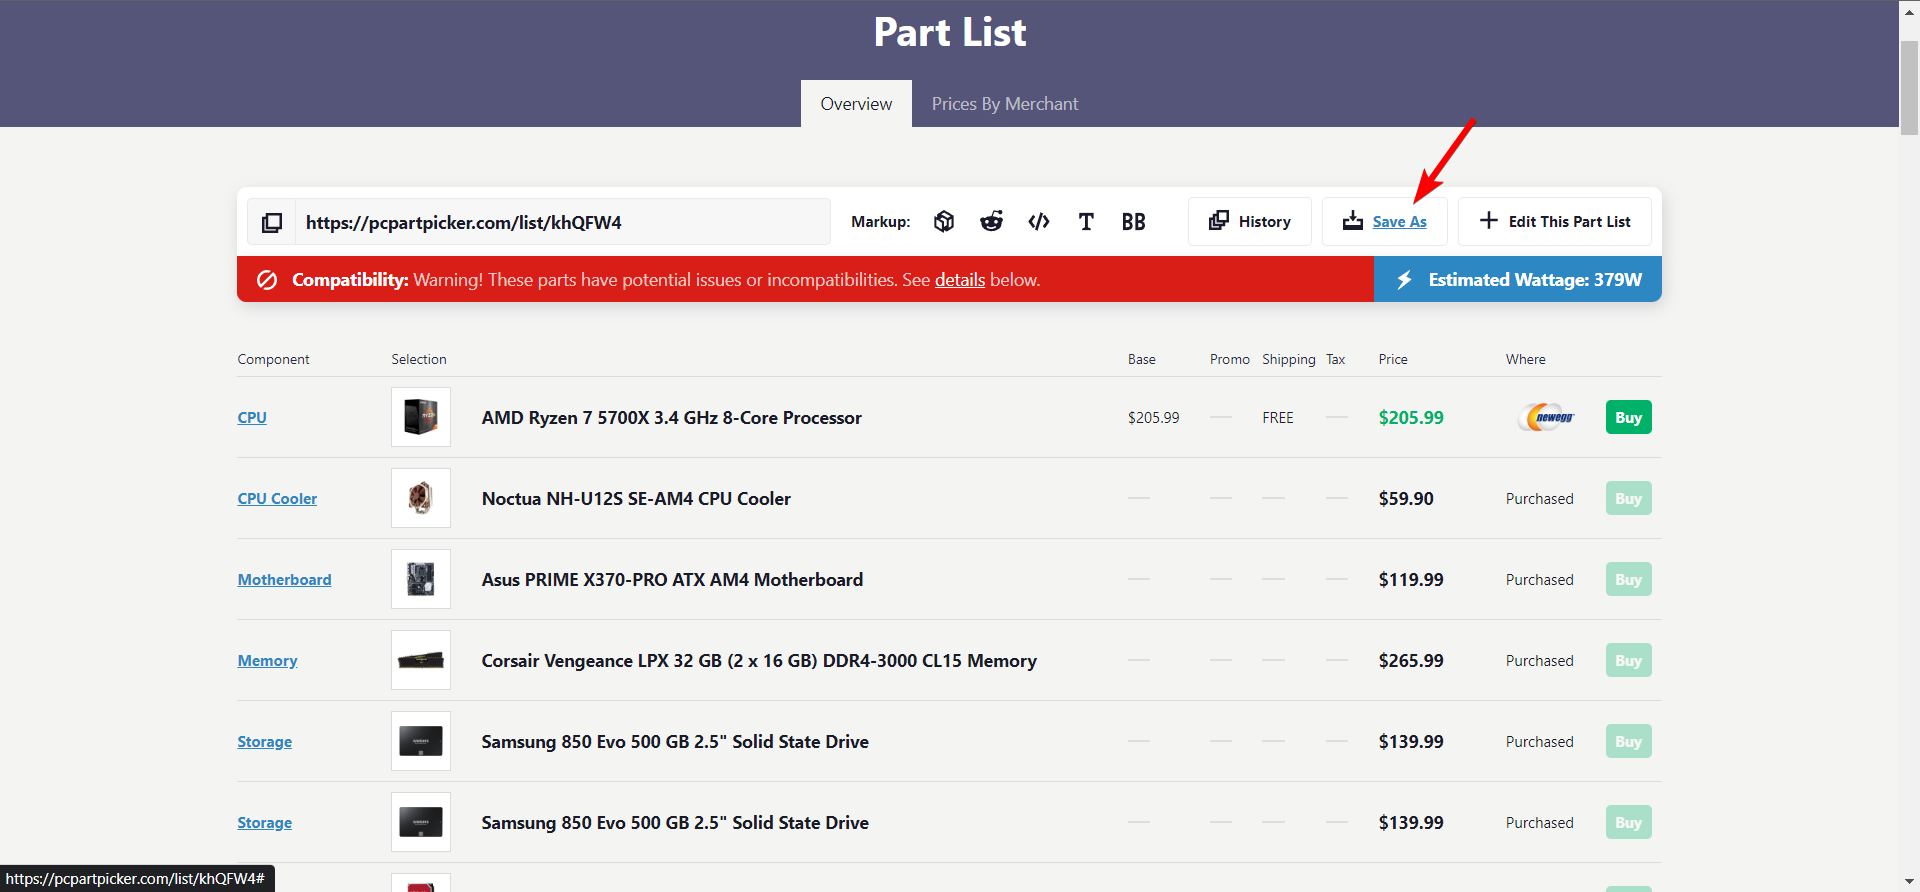Open the Motherboard component link

pos(284,580)
